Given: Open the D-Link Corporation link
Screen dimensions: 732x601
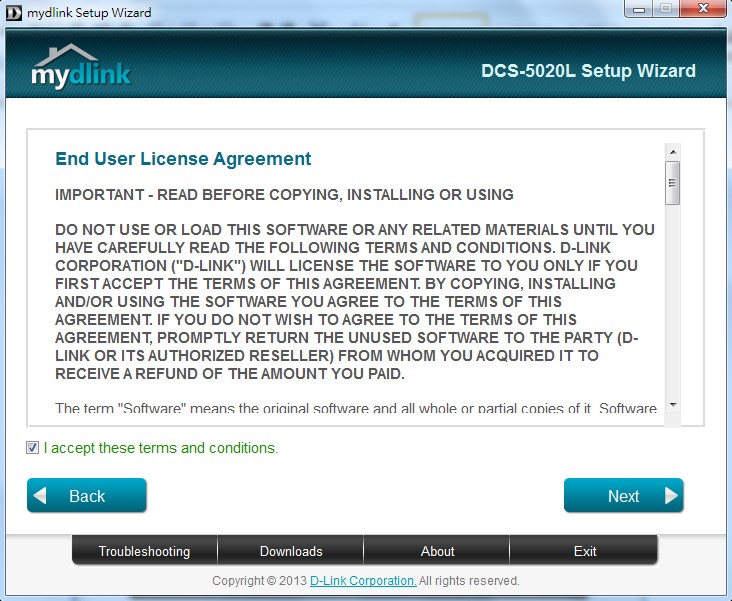Looking at the screenshot, I should (363, 580).
